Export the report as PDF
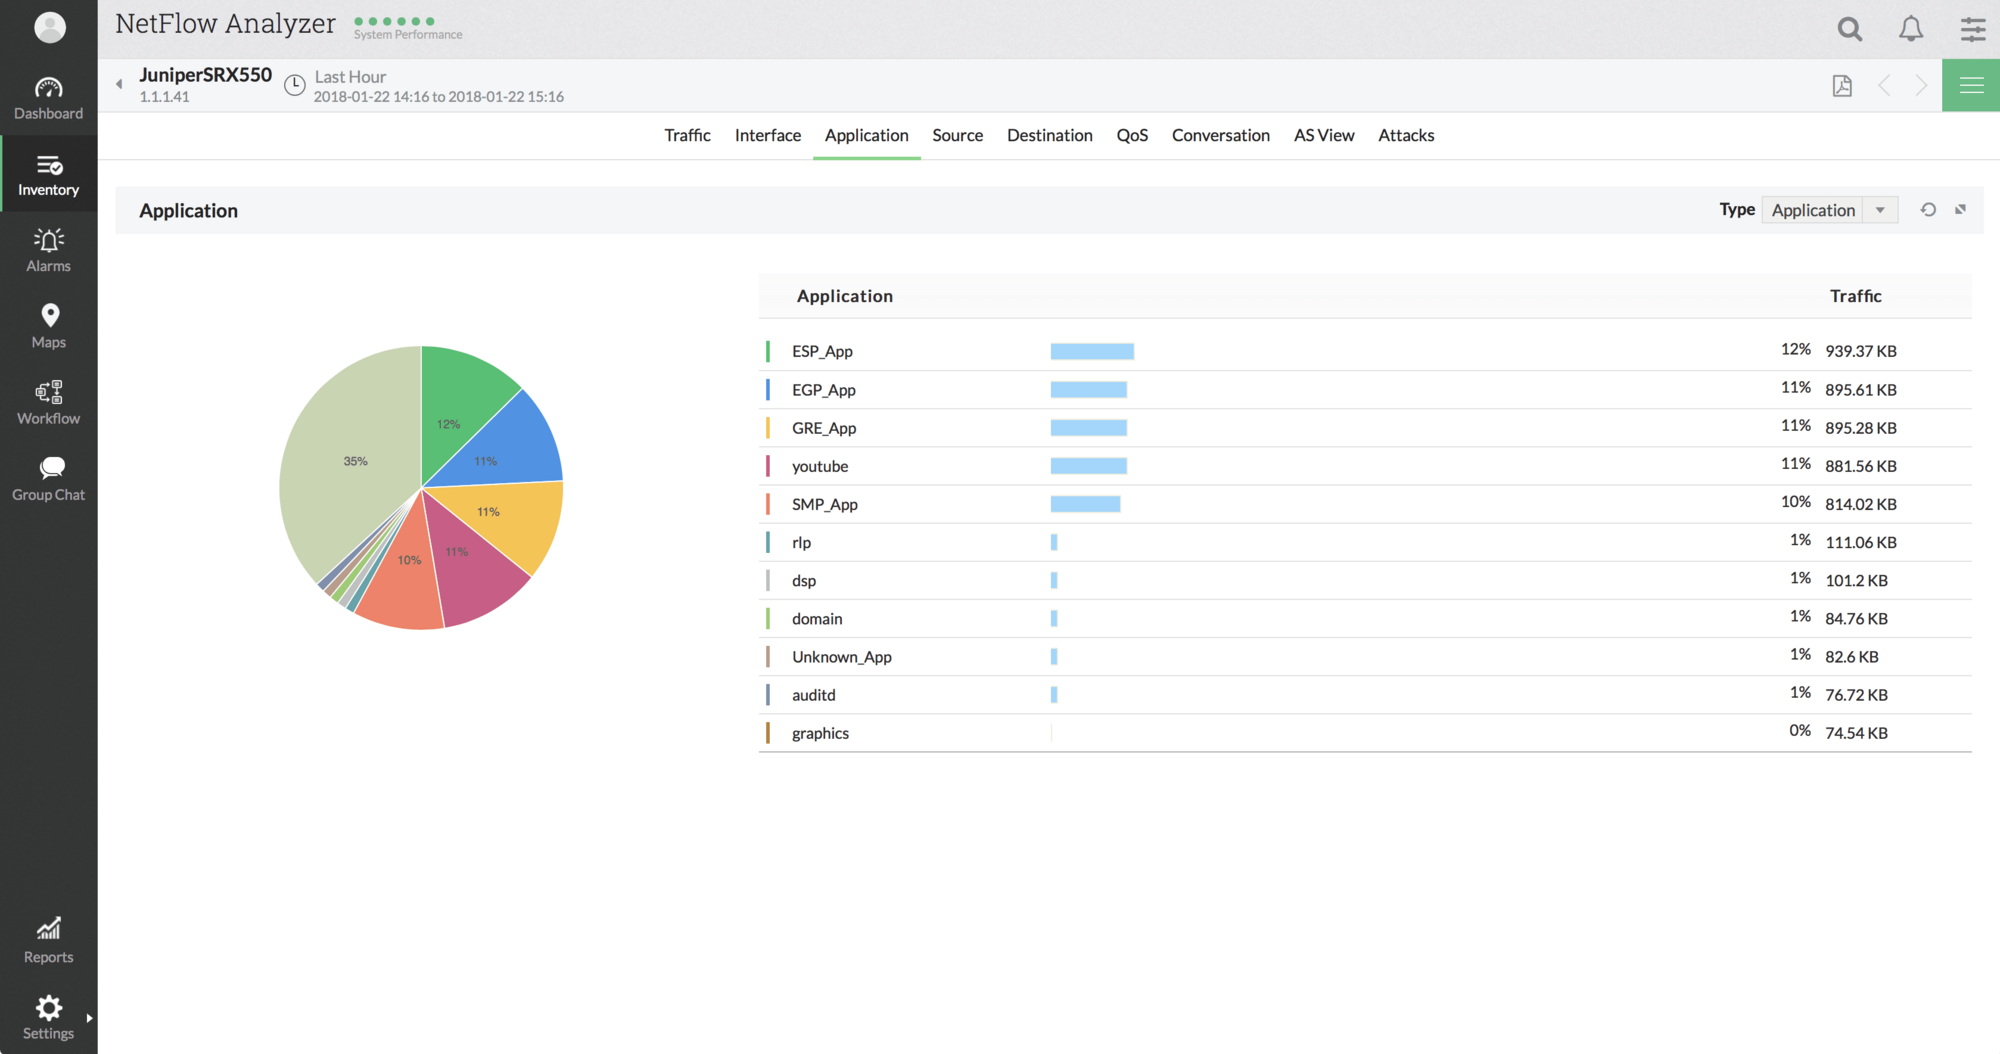 [1843, 85]
